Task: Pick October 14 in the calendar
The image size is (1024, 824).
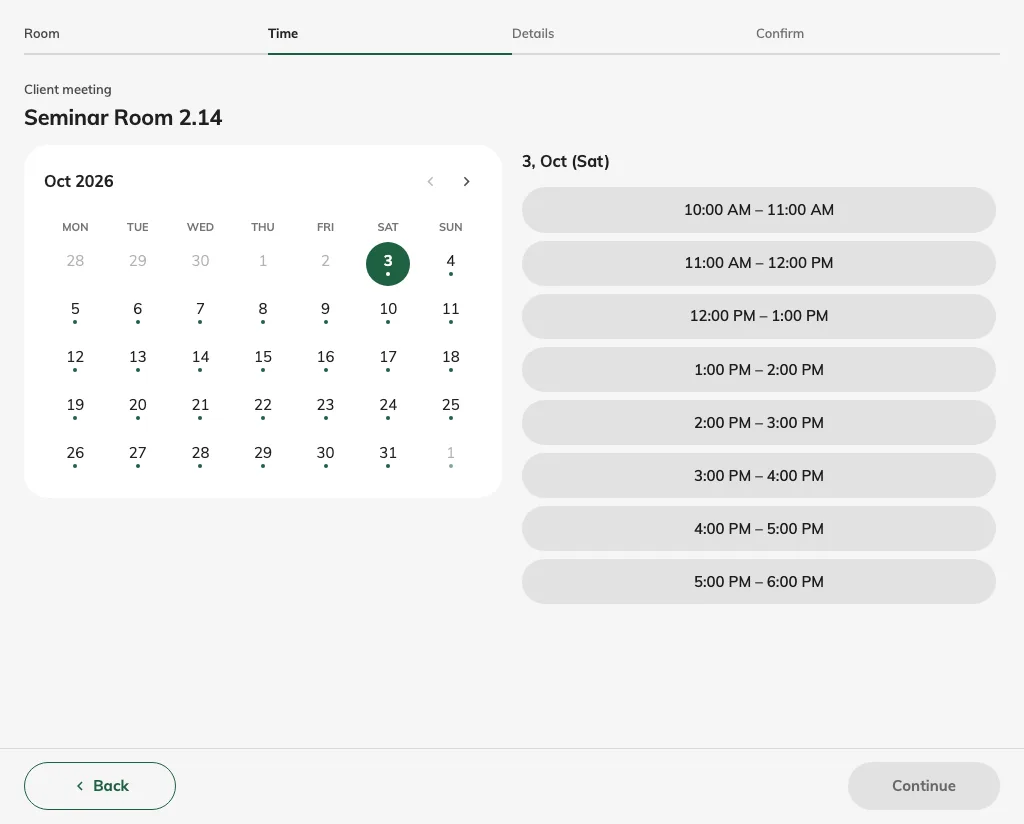Action: click(x=200, y=360)
